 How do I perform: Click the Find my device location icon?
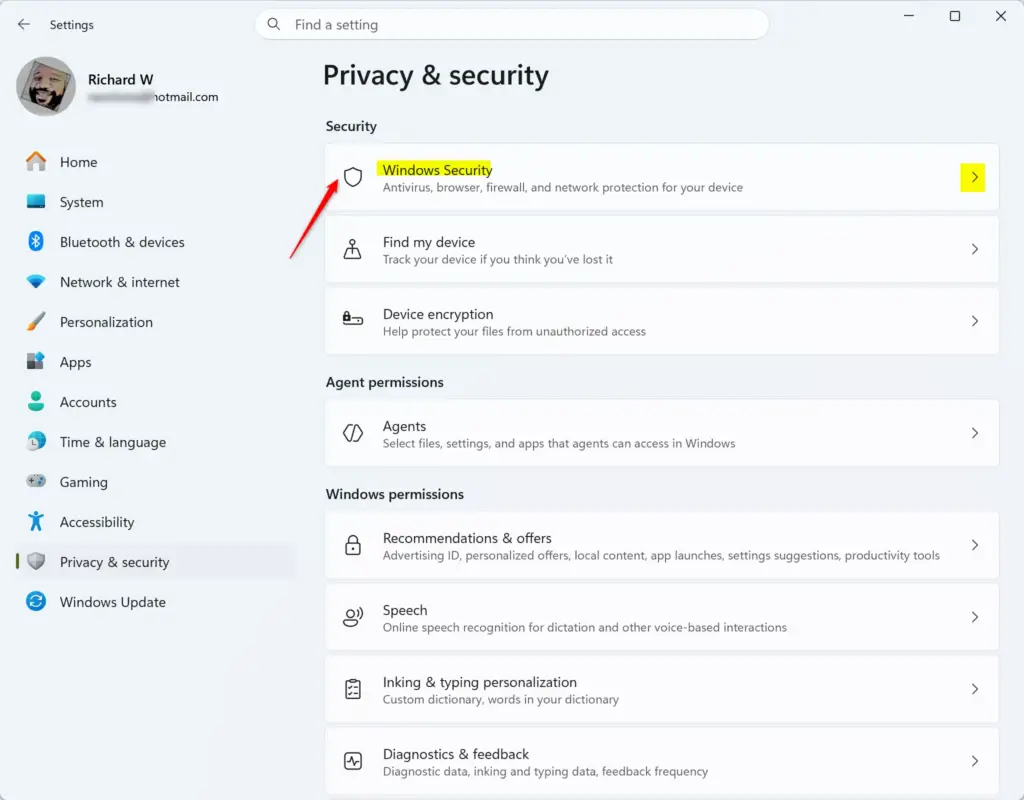tap(353, 249)
